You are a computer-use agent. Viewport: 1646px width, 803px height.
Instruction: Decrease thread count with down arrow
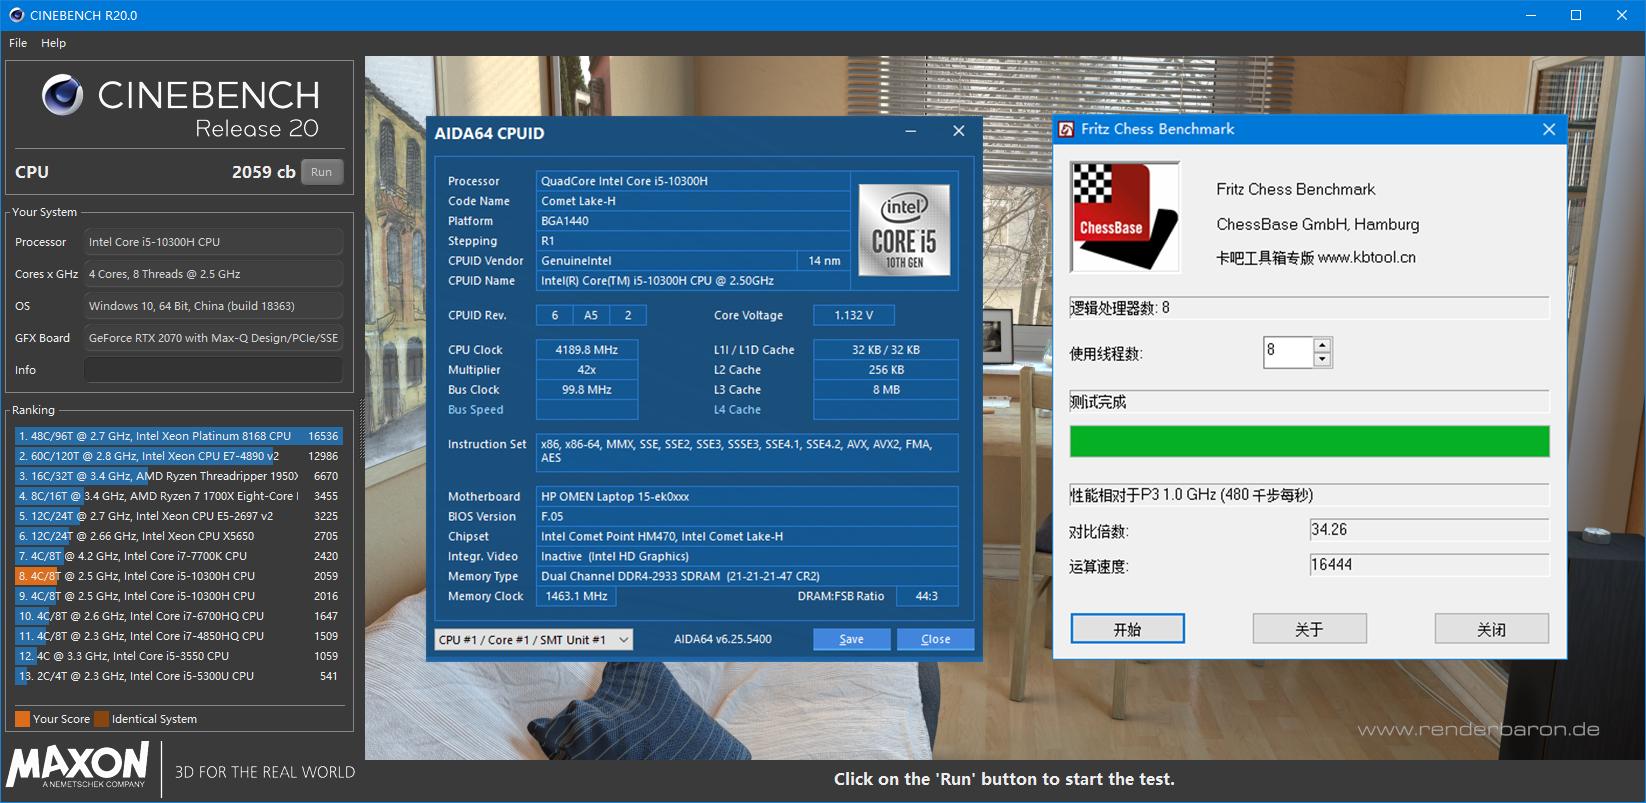coord(1322,360)
